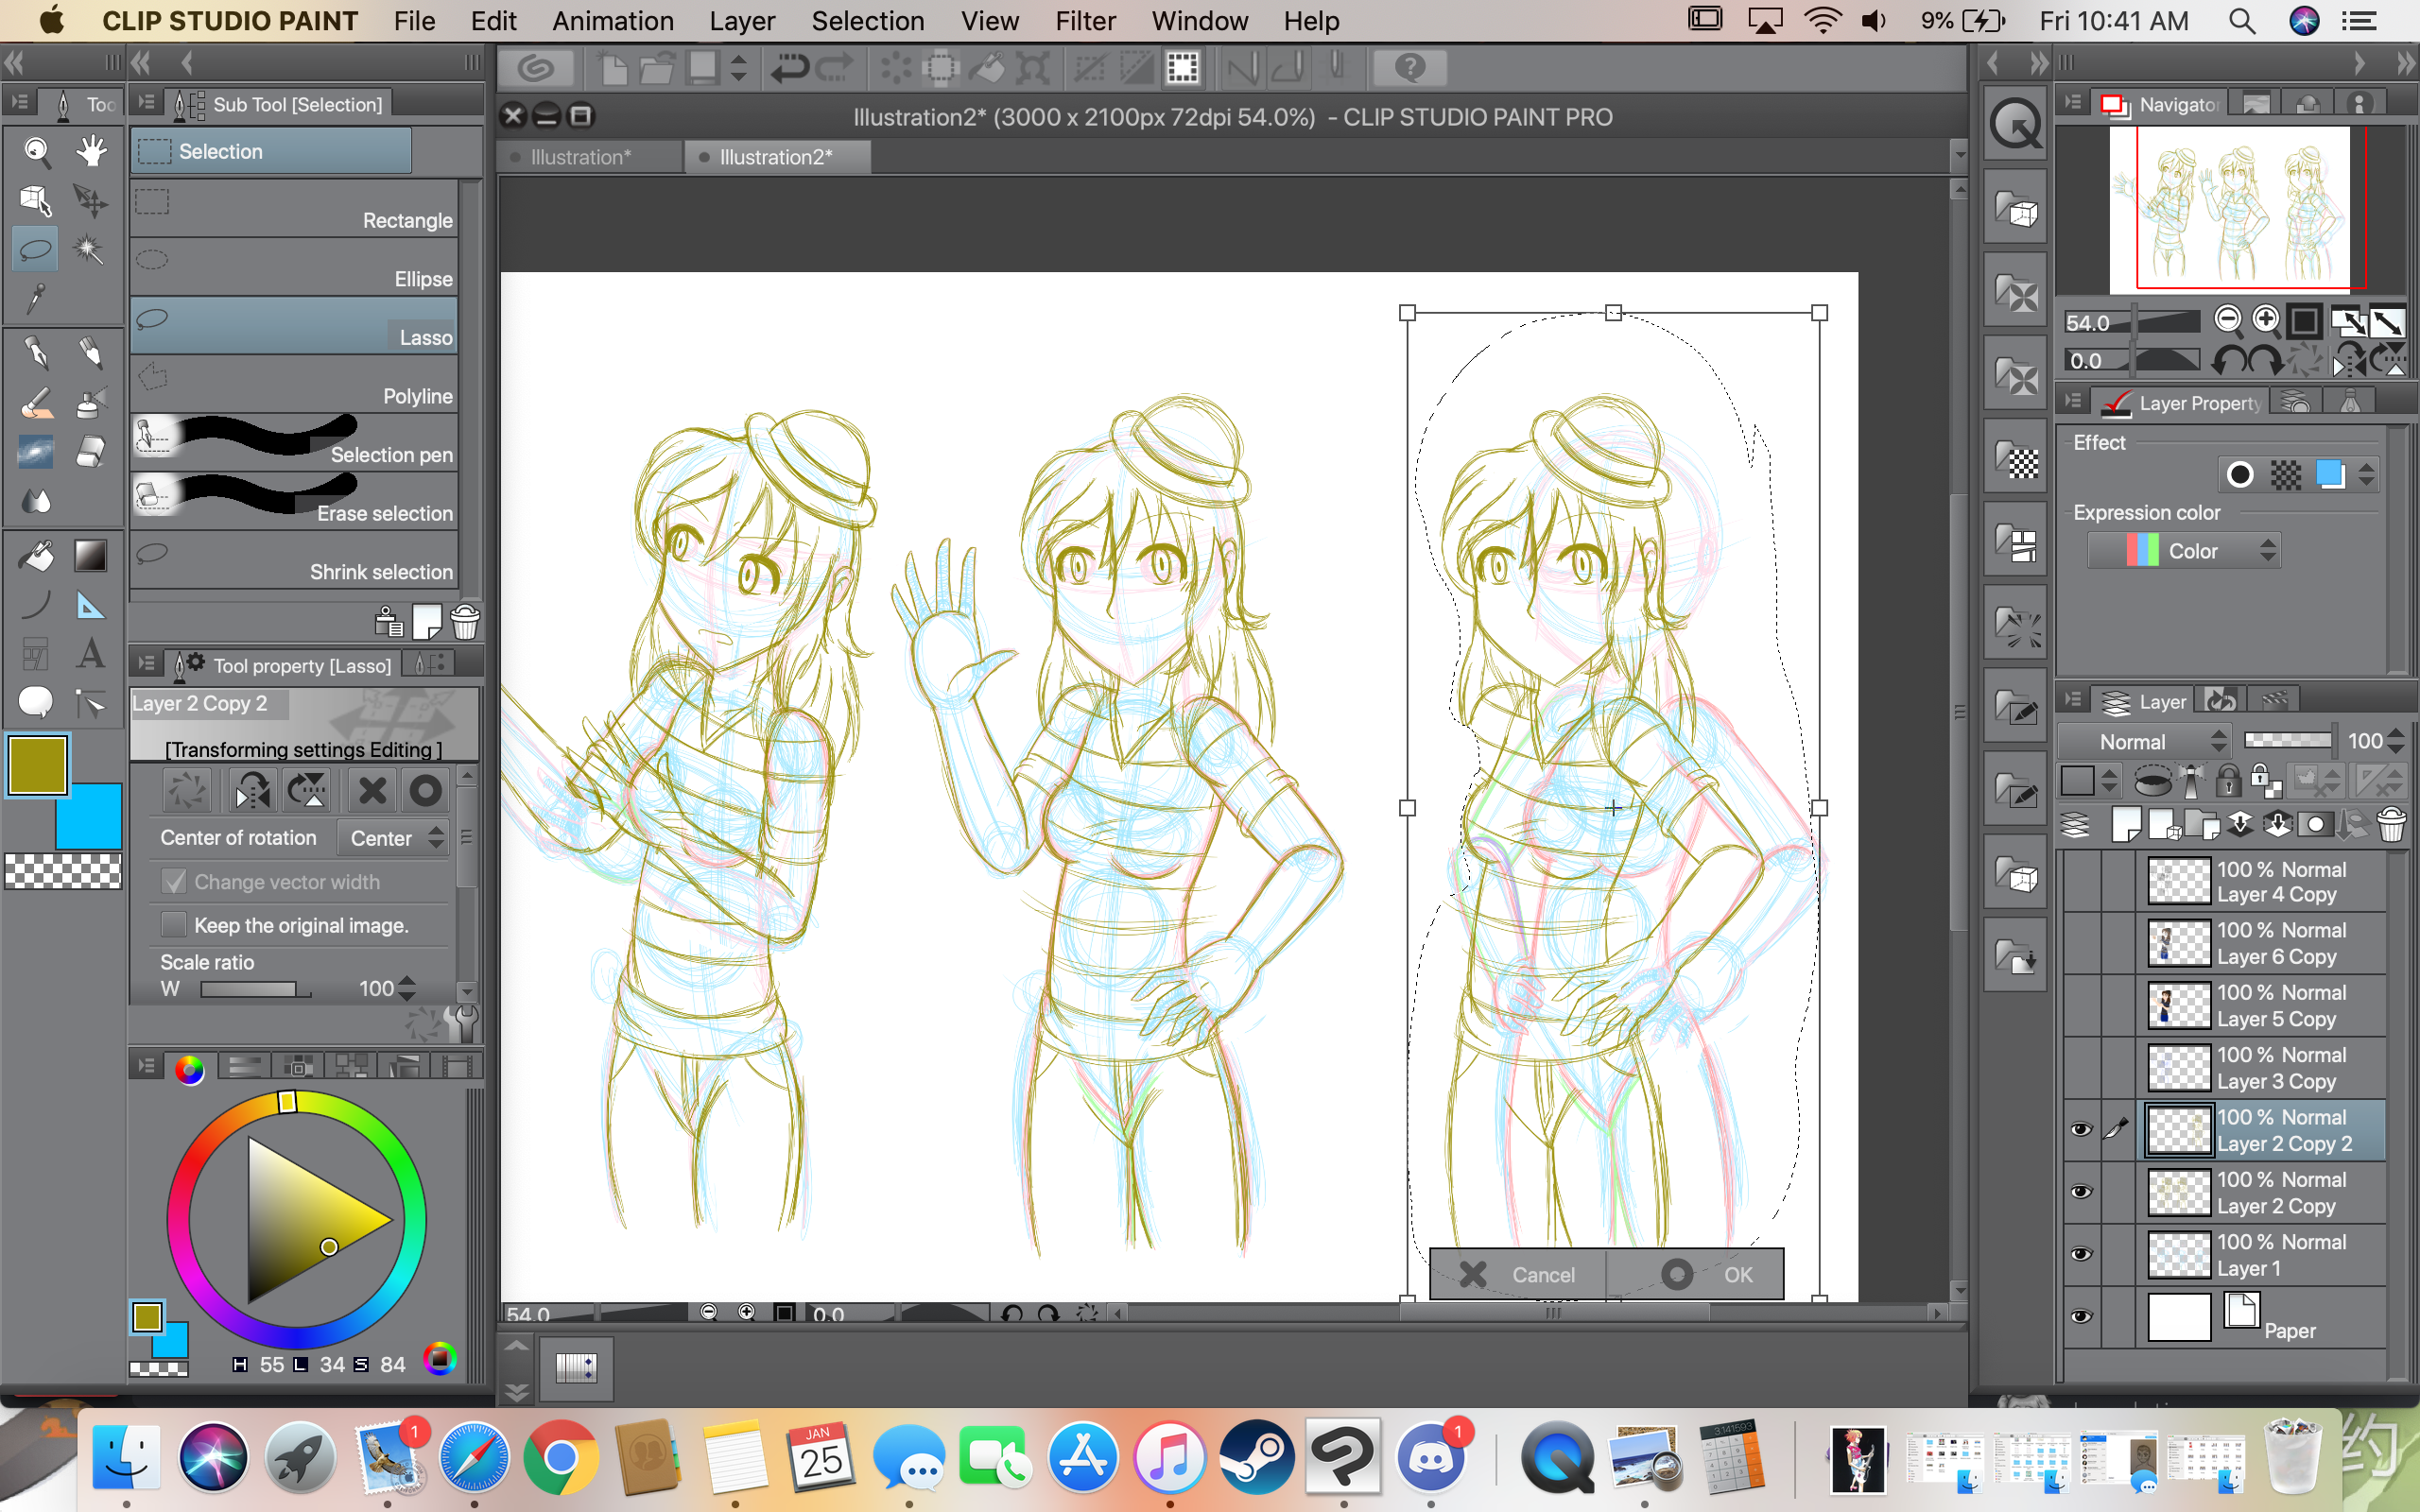Click Delete layer trash icon in Layer panel
This screenshot has width=2420, height=1512.
pos(2392,825)
